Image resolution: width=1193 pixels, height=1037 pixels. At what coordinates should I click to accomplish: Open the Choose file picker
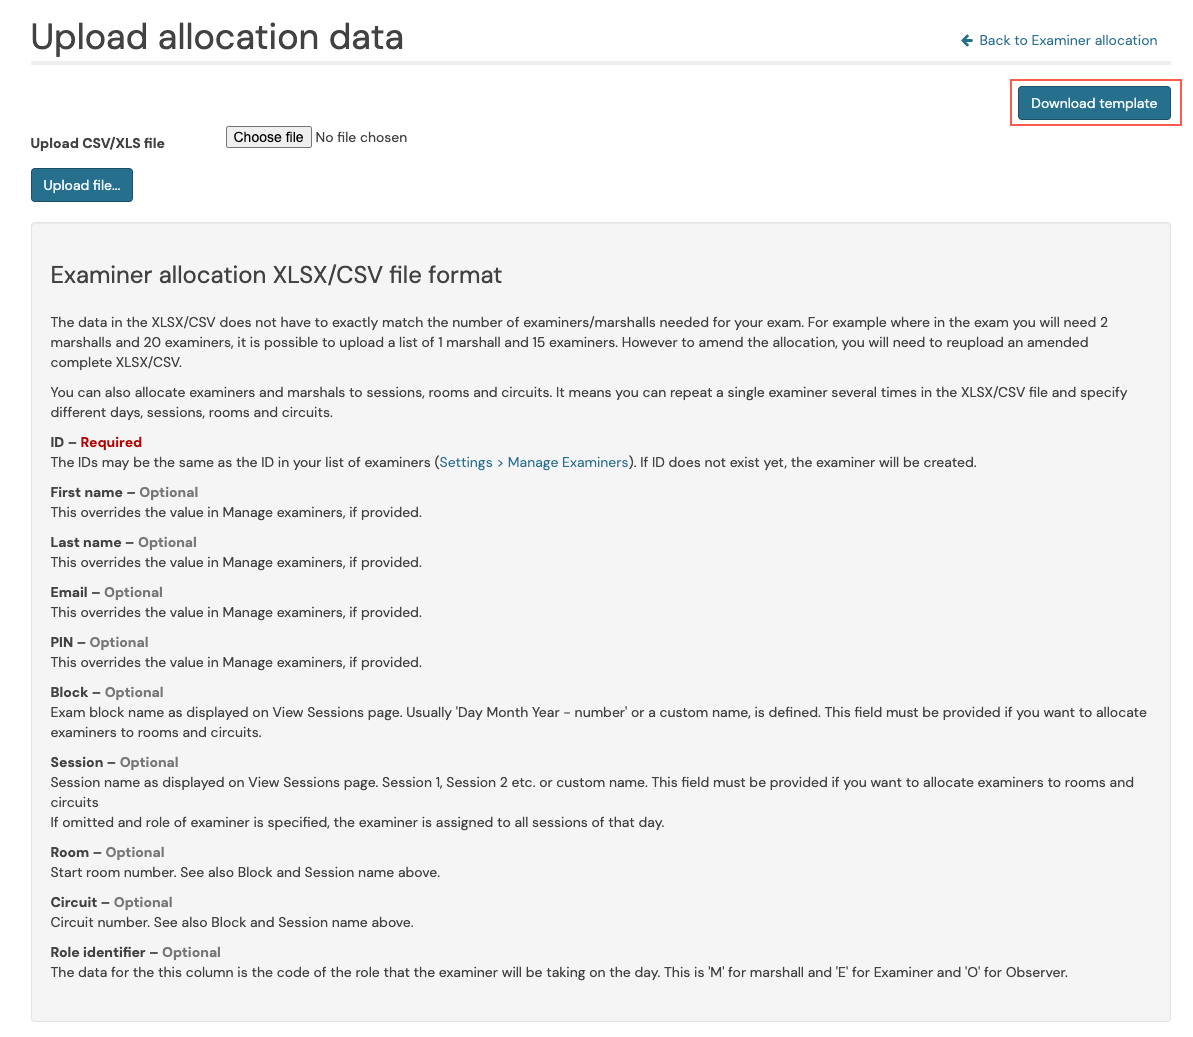(269, 137)
